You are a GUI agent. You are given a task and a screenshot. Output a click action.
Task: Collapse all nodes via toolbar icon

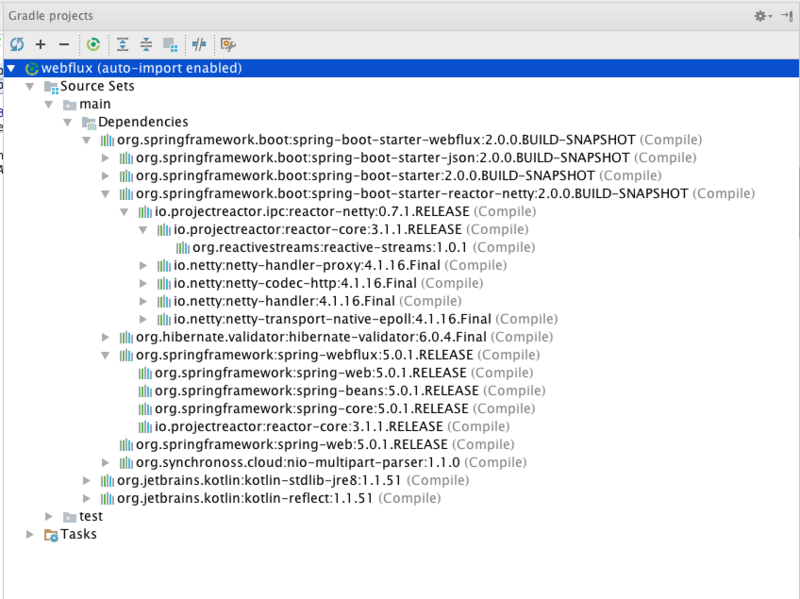[147, 44]
